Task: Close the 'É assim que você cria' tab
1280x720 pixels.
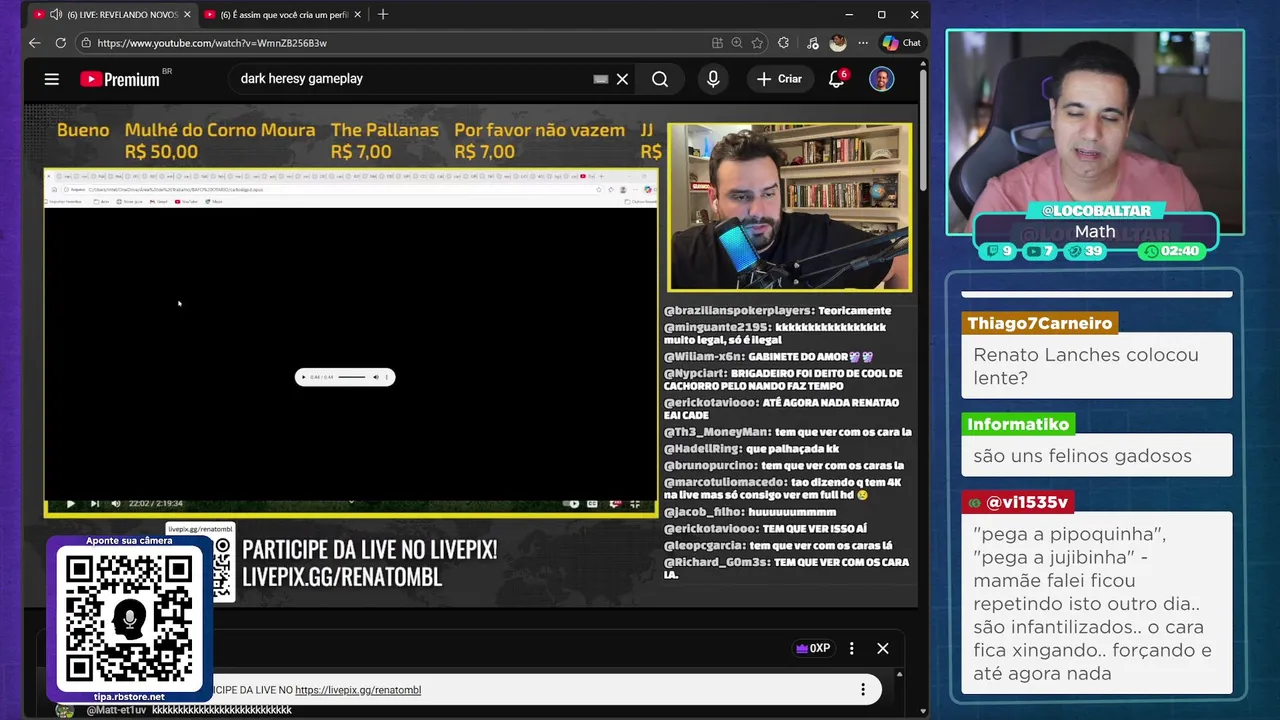Action: point(358,15)
